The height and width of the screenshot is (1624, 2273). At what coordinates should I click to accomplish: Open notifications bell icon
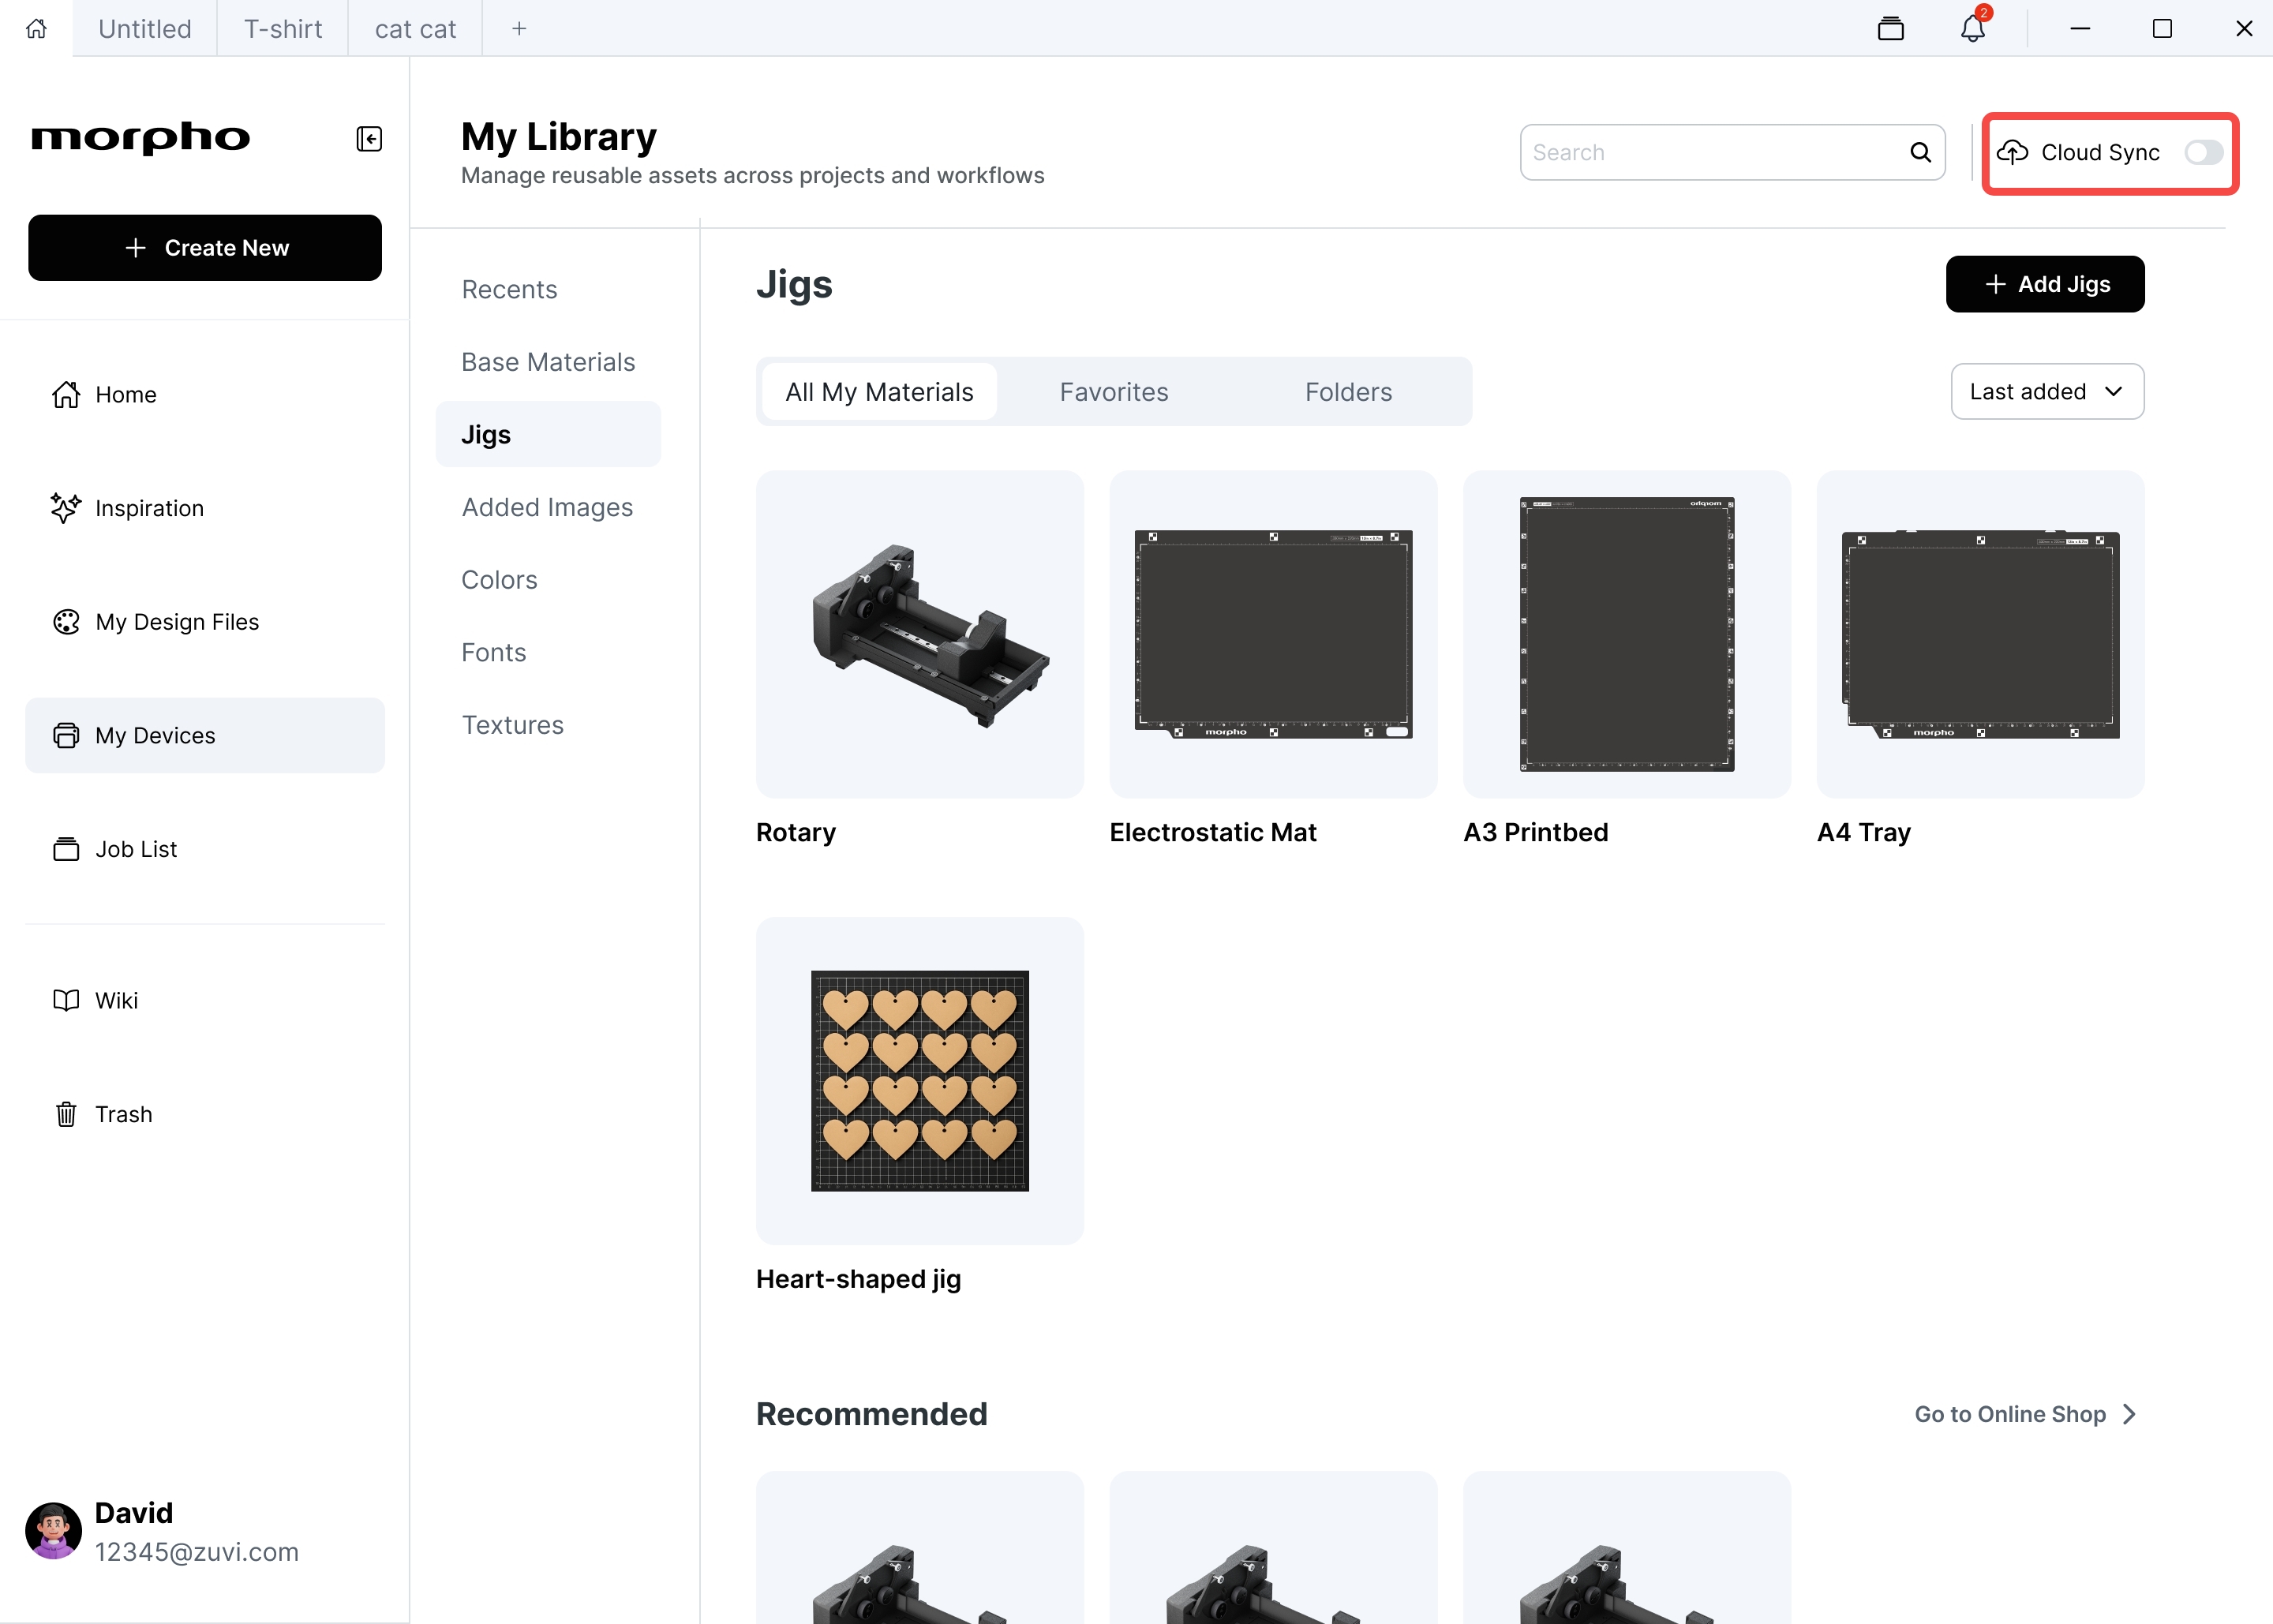tap(1972, 28)
